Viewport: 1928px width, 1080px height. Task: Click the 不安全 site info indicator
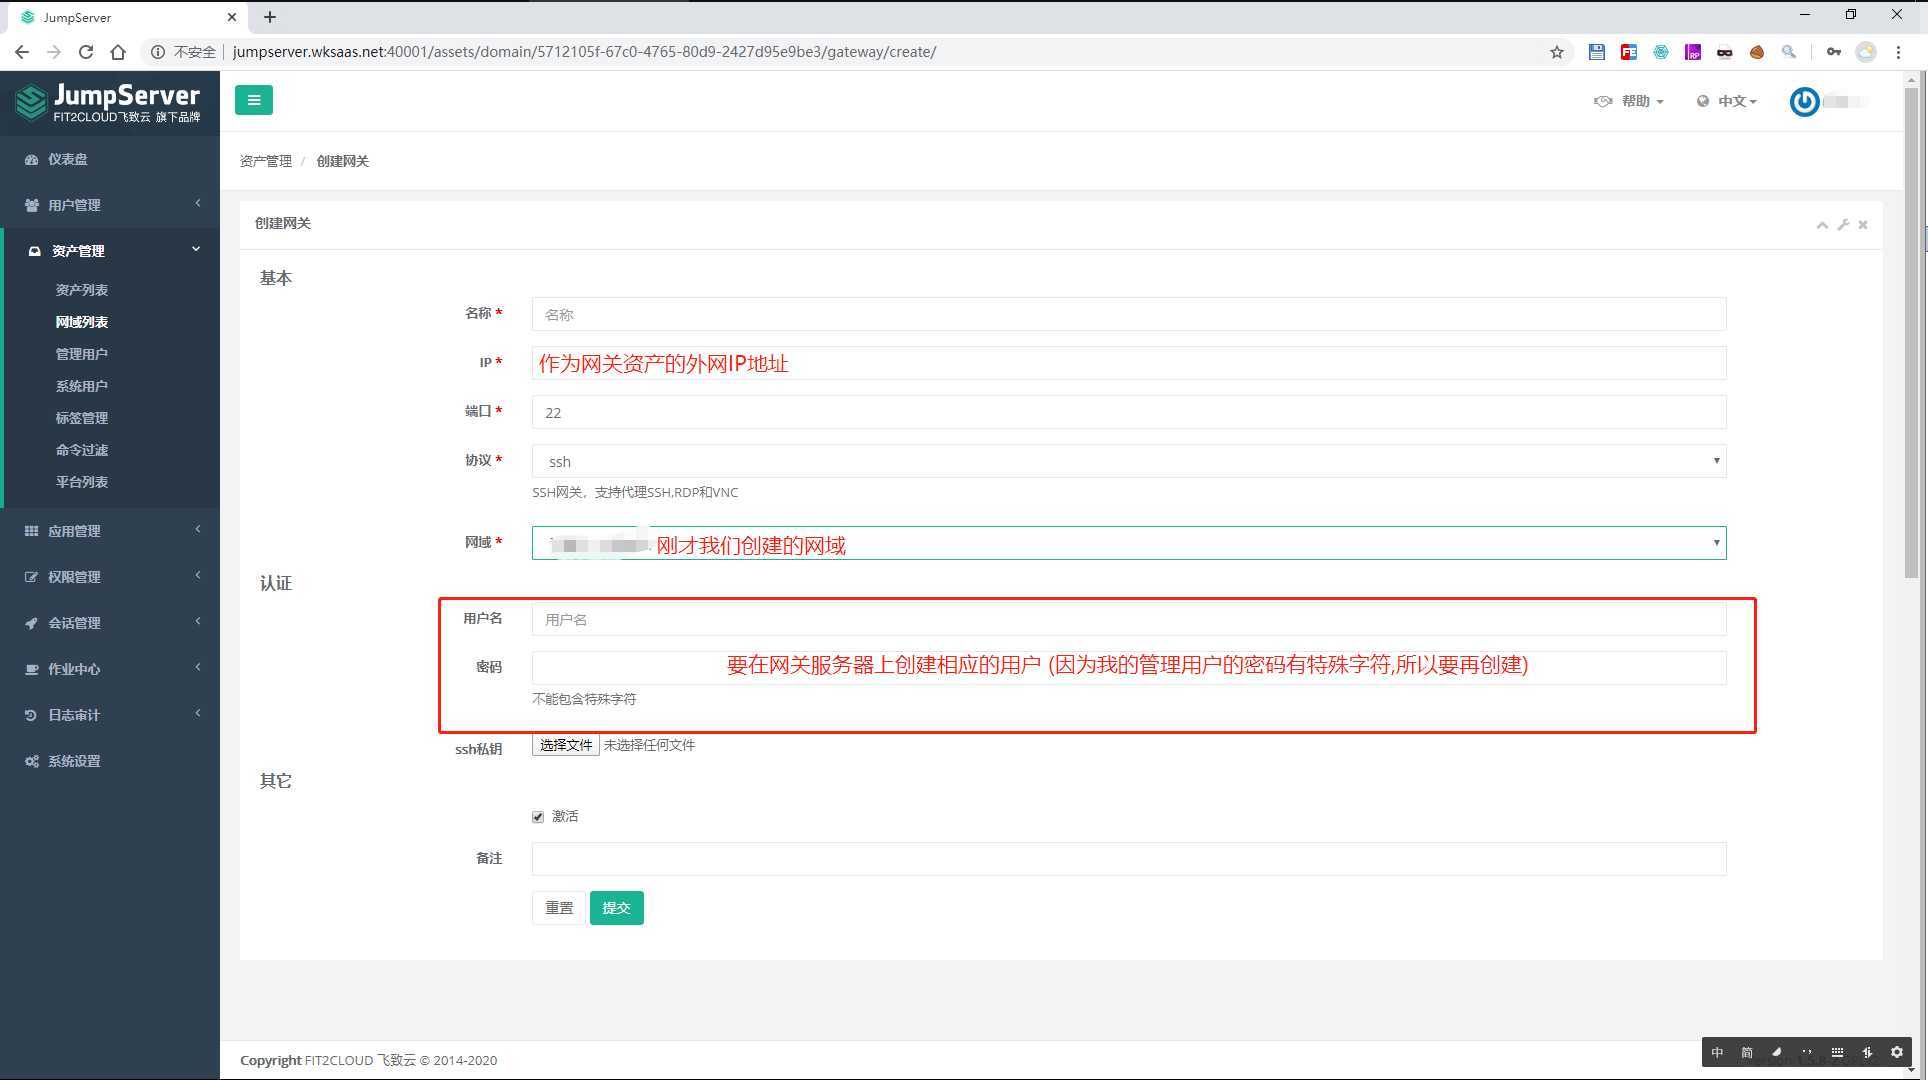(183, 52)
